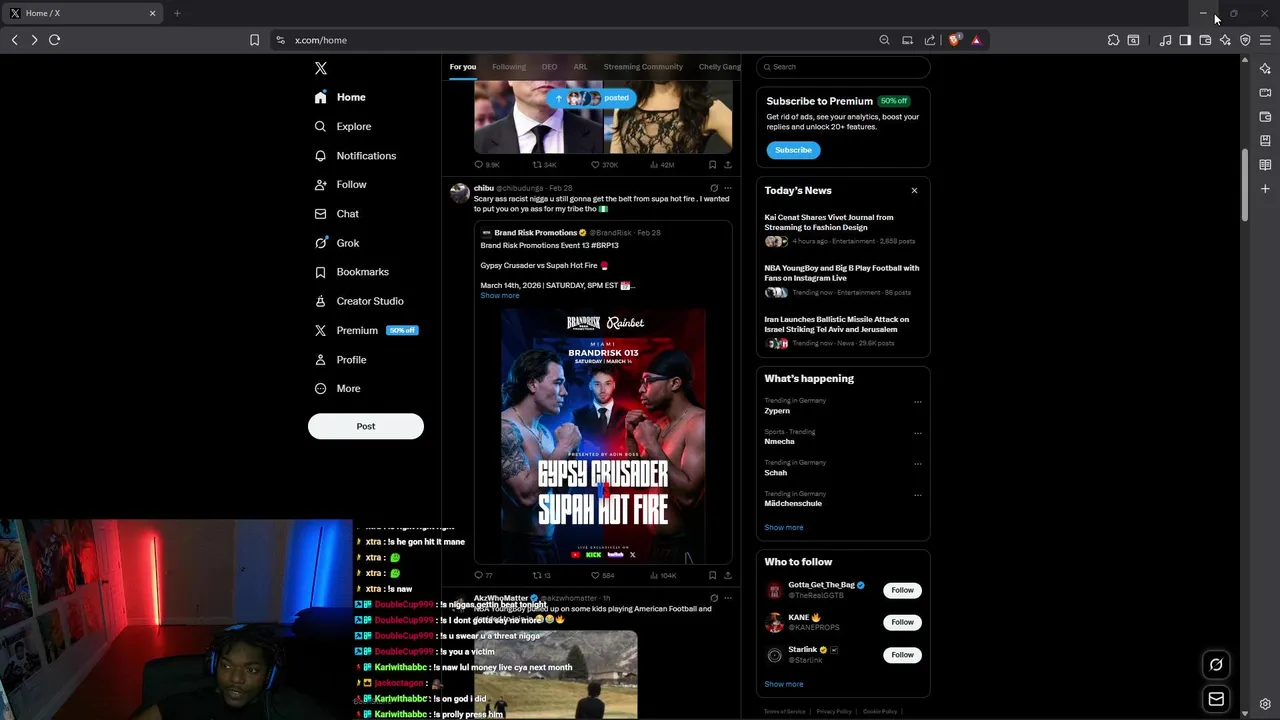Open three-dot menu on chibu's post

pos(727,188)
